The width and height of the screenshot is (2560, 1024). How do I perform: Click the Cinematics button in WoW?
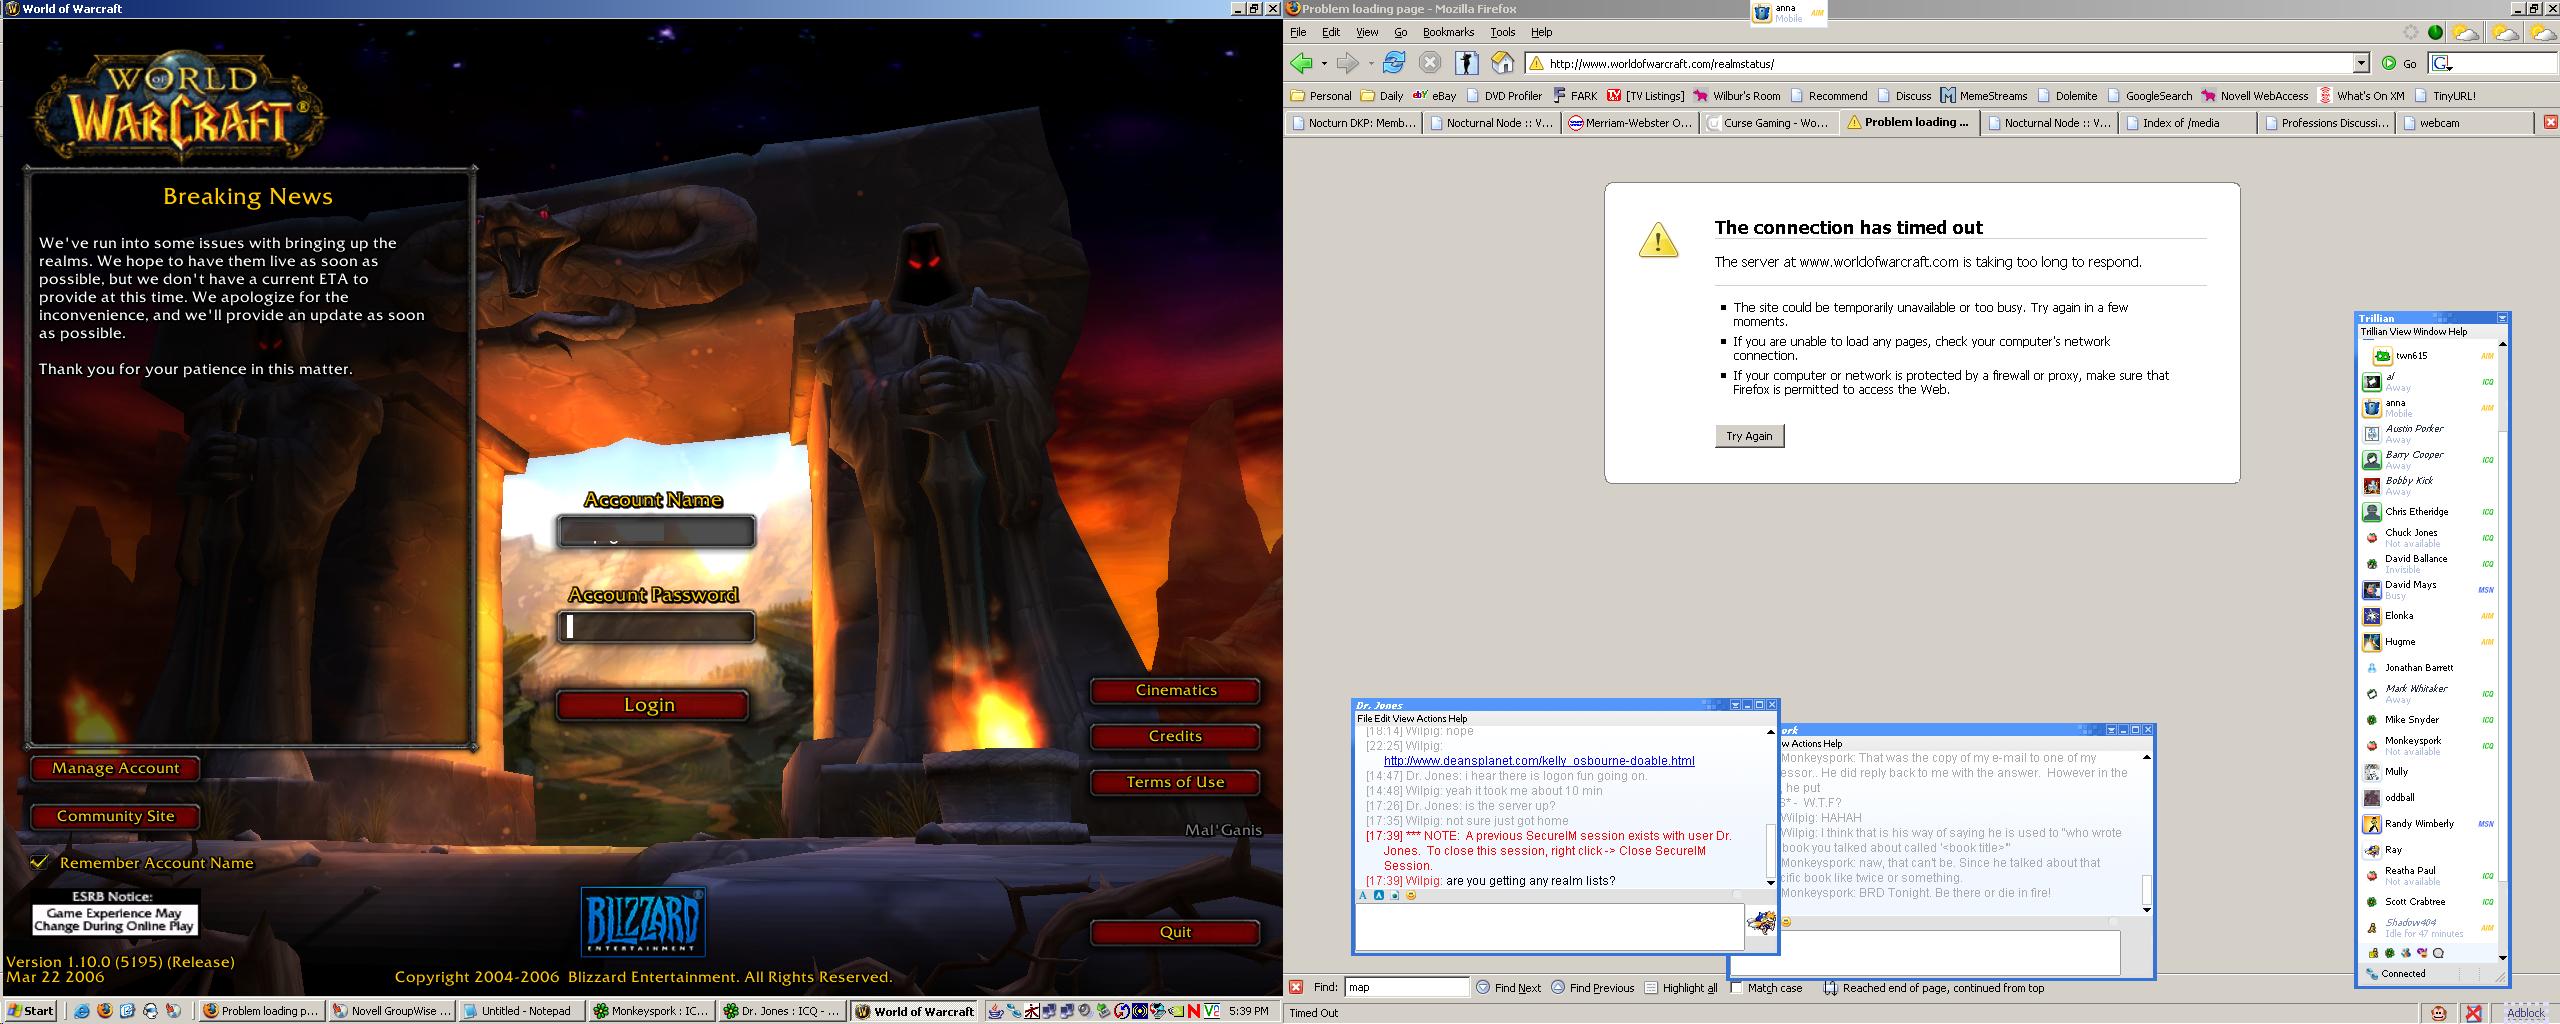coord(1175,690)
